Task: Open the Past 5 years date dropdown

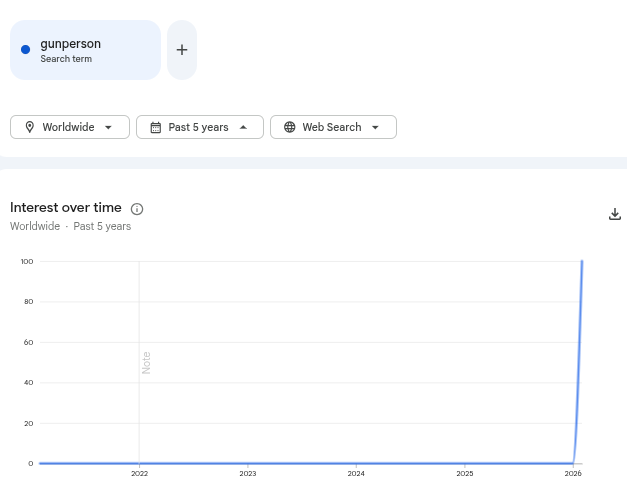Action: point(200,127)
